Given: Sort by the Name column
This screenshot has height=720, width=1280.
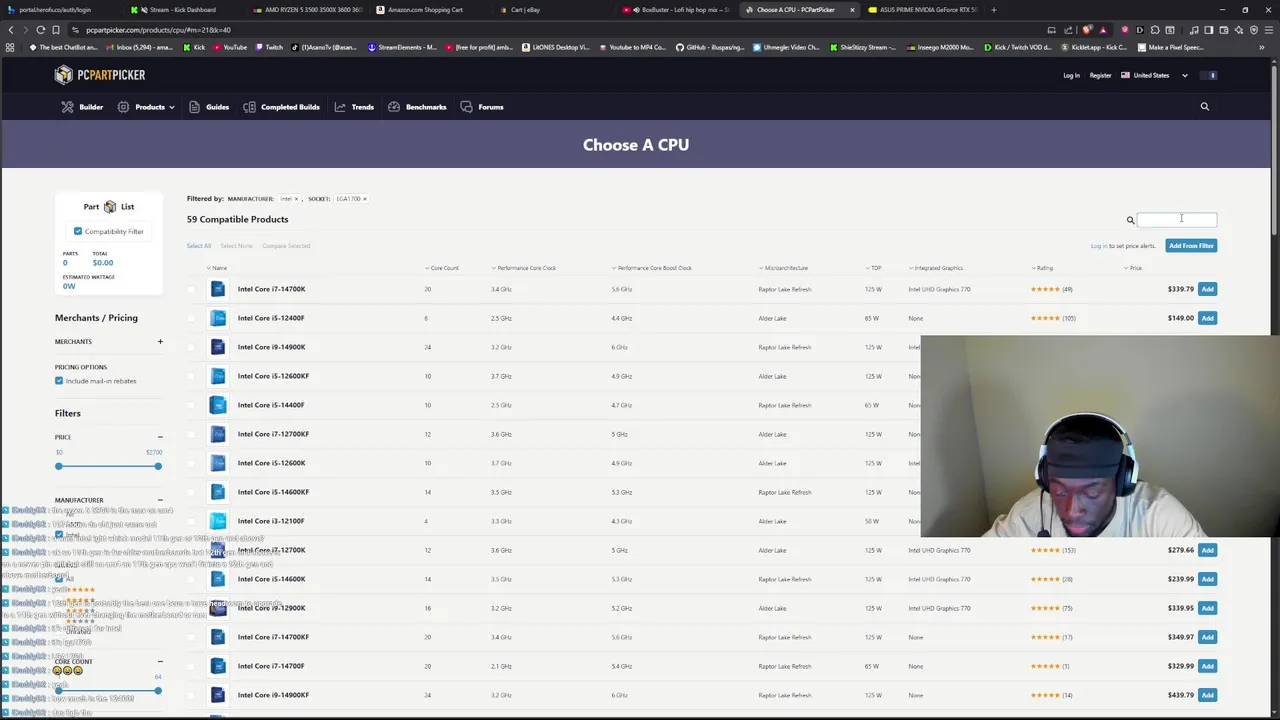Looking at the screenshot, I should 217,268.
